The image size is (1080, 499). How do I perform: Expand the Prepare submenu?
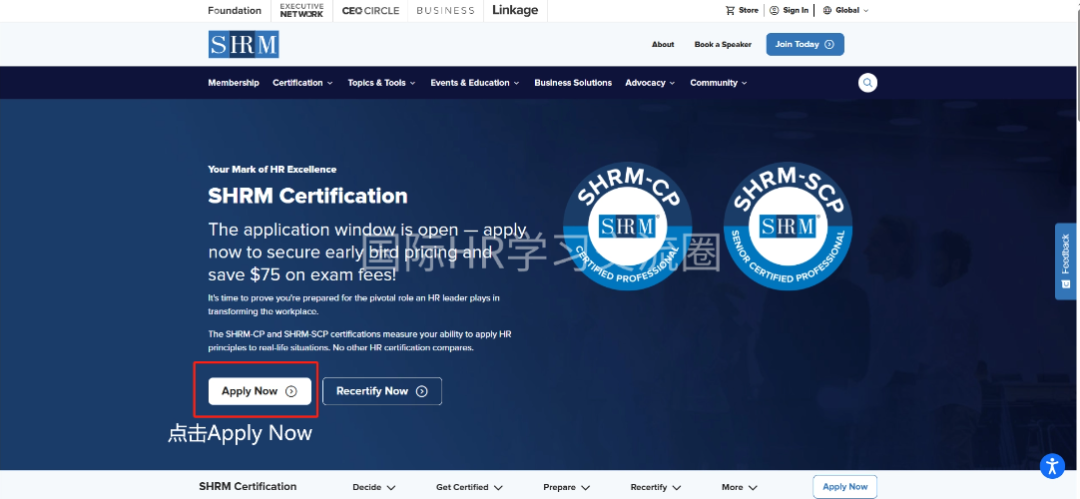pyautogui.click(x=566, y=487)
